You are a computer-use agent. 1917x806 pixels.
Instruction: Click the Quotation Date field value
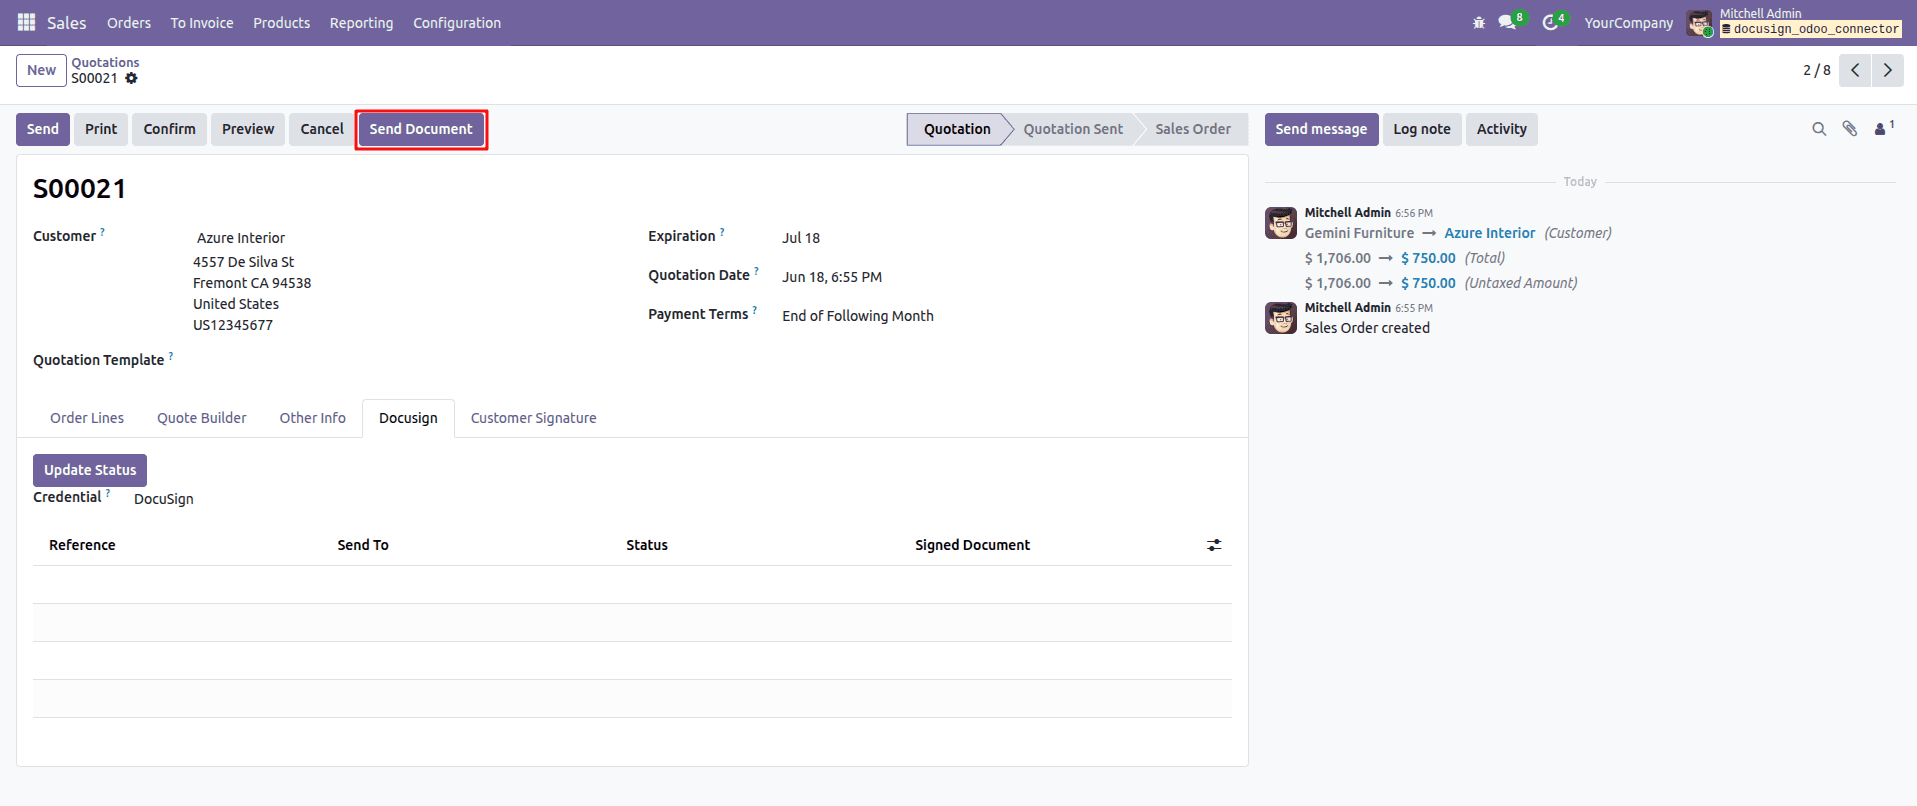click(832, 277)
